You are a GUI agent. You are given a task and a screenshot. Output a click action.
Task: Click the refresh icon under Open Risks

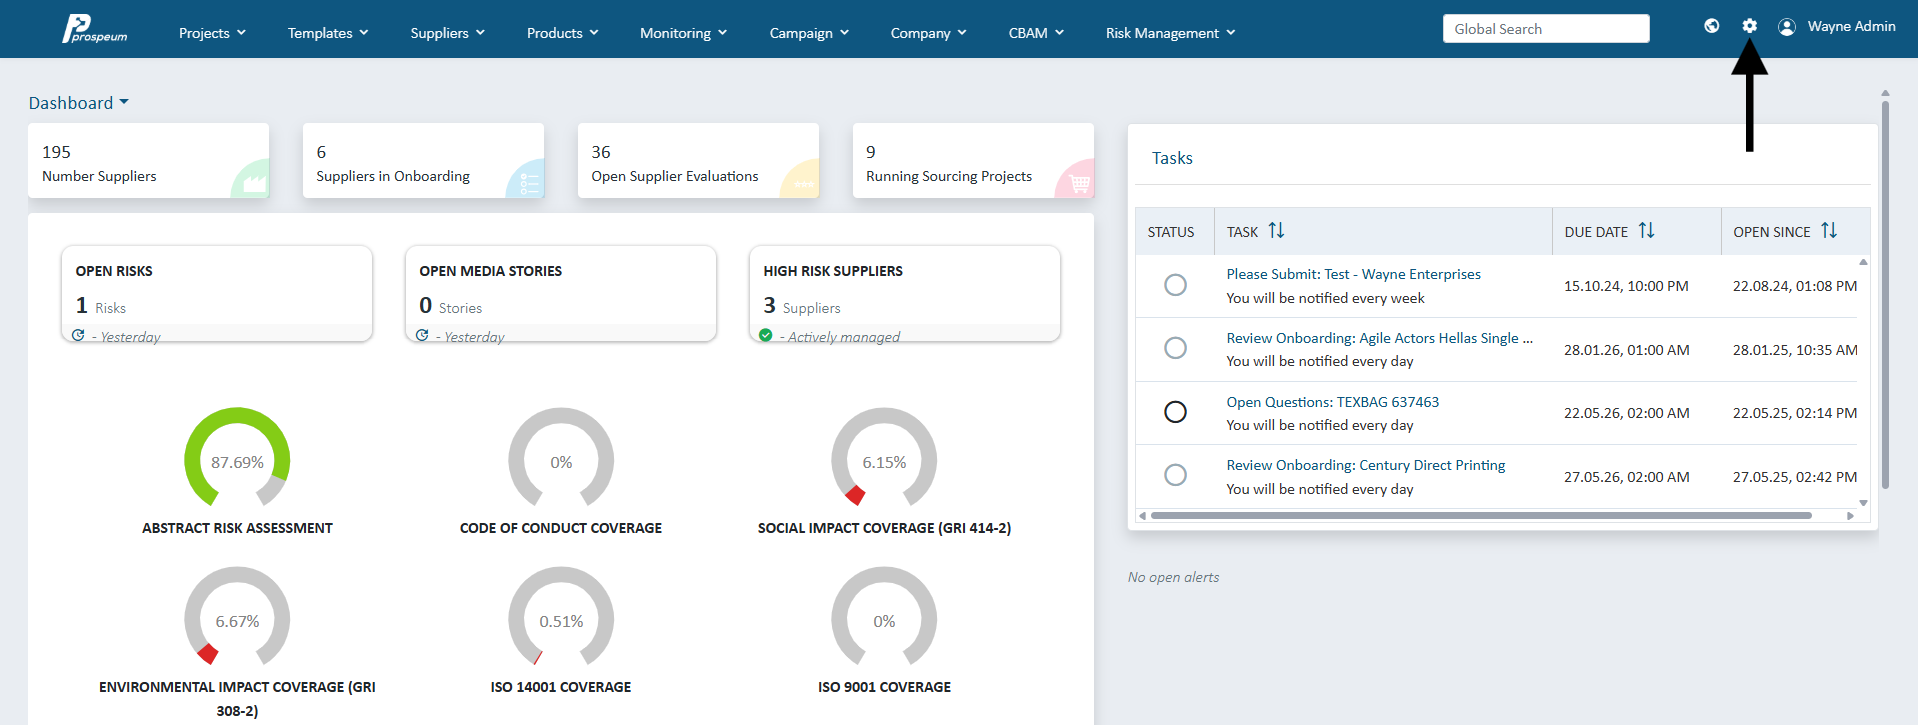point(78,335)
